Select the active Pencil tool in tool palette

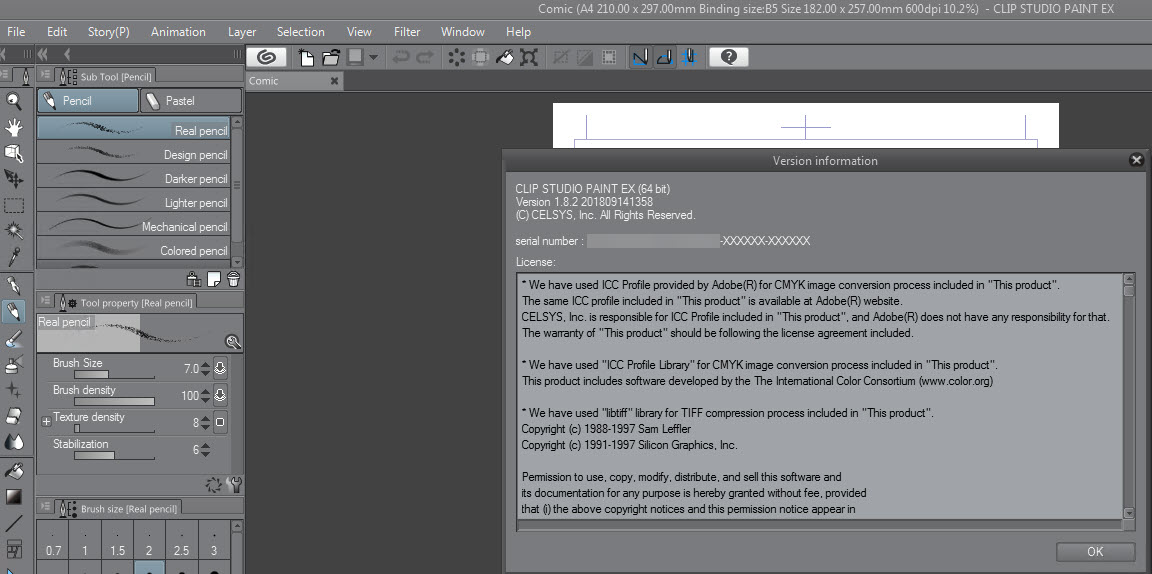pyautogui.click(x=14, y=312)
